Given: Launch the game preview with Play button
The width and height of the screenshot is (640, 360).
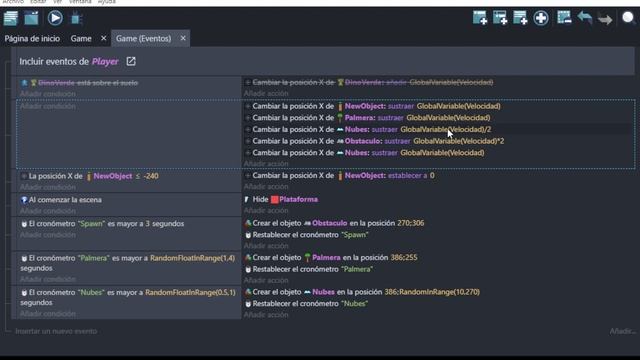Looking at the screenshot, I should [x=55, y=18].
